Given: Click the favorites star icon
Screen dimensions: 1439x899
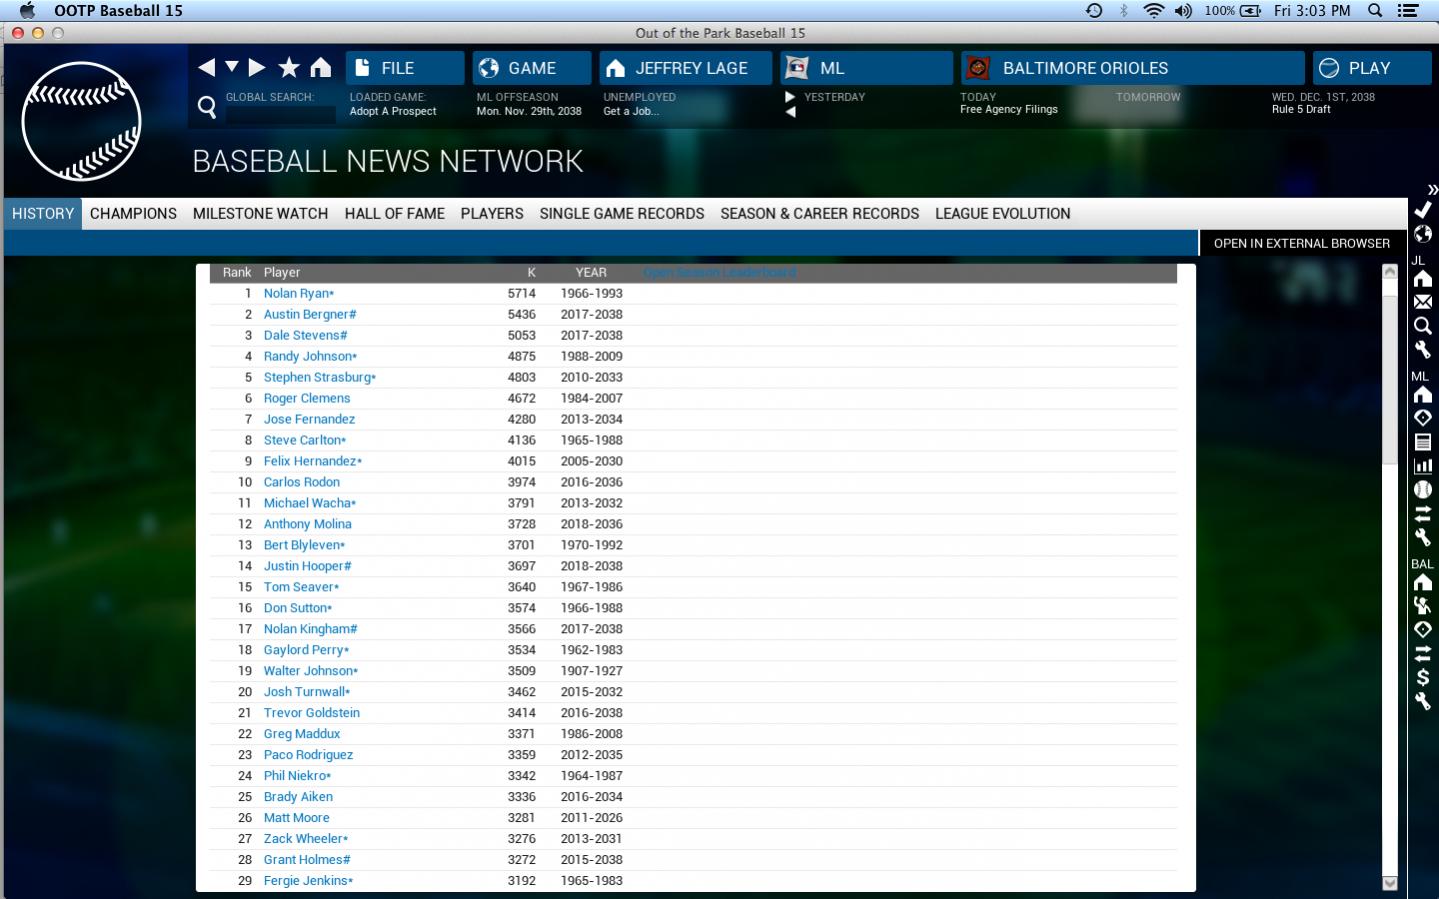Looking at the screenshot, I should [289, 68].
